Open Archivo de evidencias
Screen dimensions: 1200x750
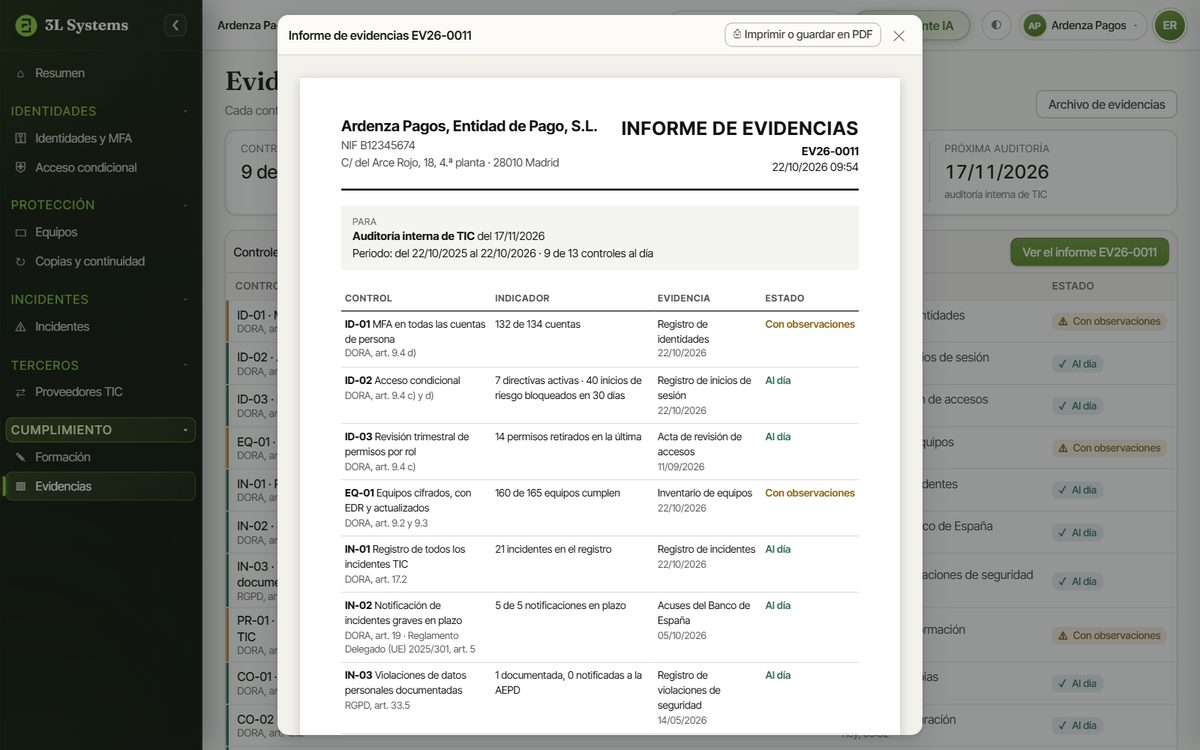pos(1106,104)
